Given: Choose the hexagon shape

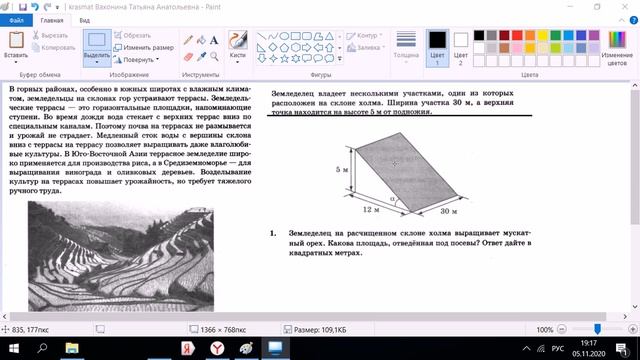Looking at the screenshot, I should click(x=295, y=47).
